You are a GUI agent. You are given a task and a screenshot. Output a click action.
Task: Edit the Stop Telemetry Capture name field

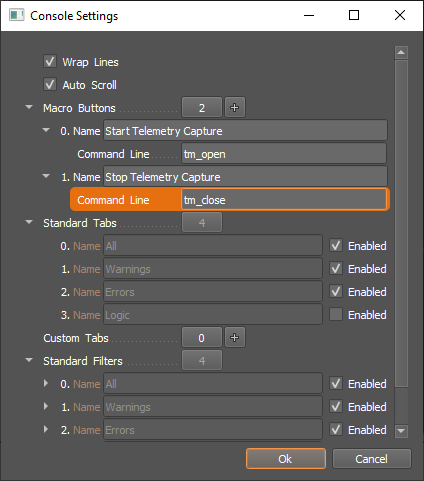pyautogui.click(x=245, y=177)
